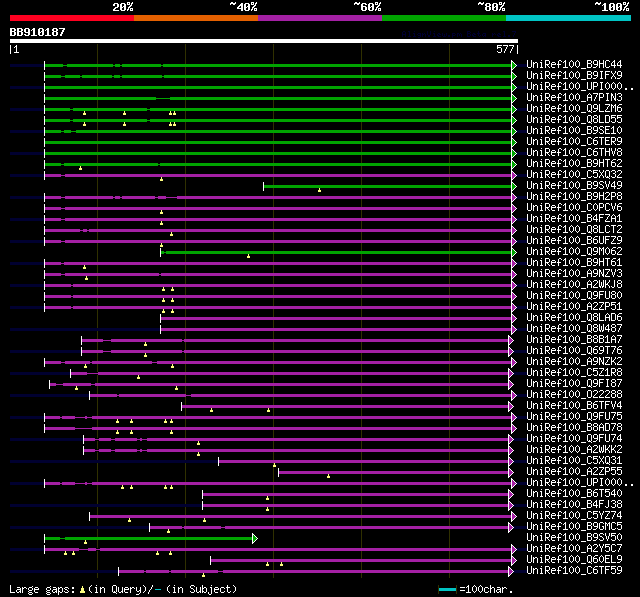This screenshot has height=597, width=640.
Task: Click the UniRef100_A2WKJ8 label
Action: (574, 285)
